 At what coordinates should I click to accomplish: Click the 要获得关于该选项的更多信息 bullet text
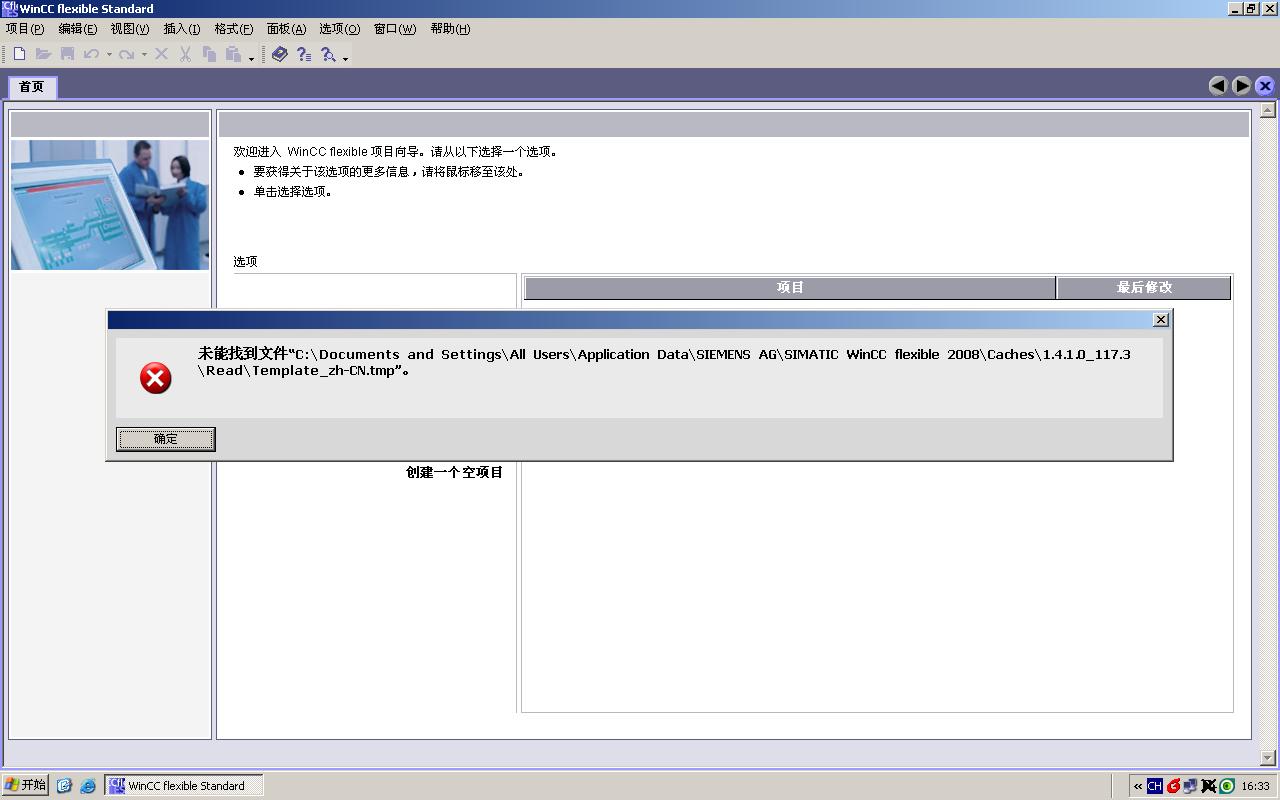point(389,172)
